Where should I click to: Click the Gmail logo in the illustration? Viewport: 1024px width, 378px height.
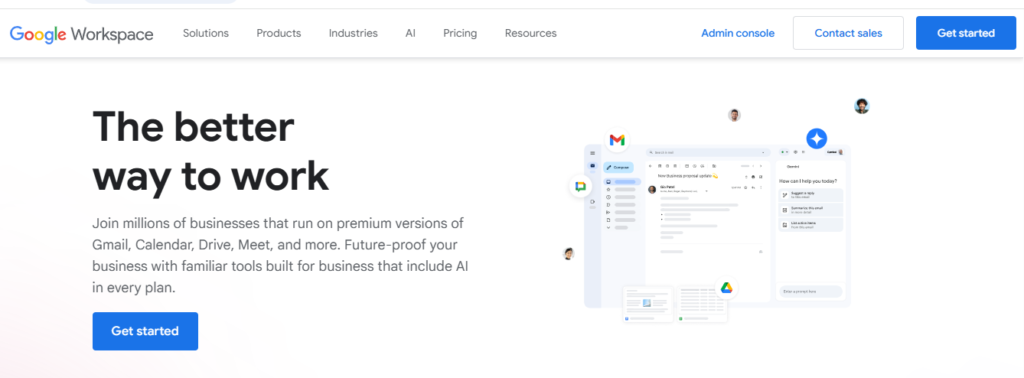[617, 140]
